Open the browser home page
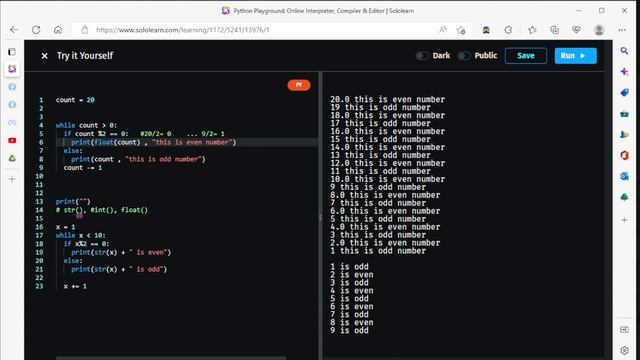Image resolution: width=640 pixels, height=360 pixels. (x=58, y=30)
